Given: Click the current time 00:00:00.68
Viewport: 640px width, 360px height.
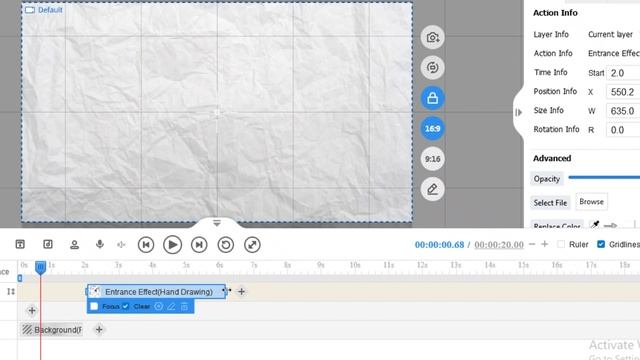Looking at the screenshot, I should click(439, 244).
